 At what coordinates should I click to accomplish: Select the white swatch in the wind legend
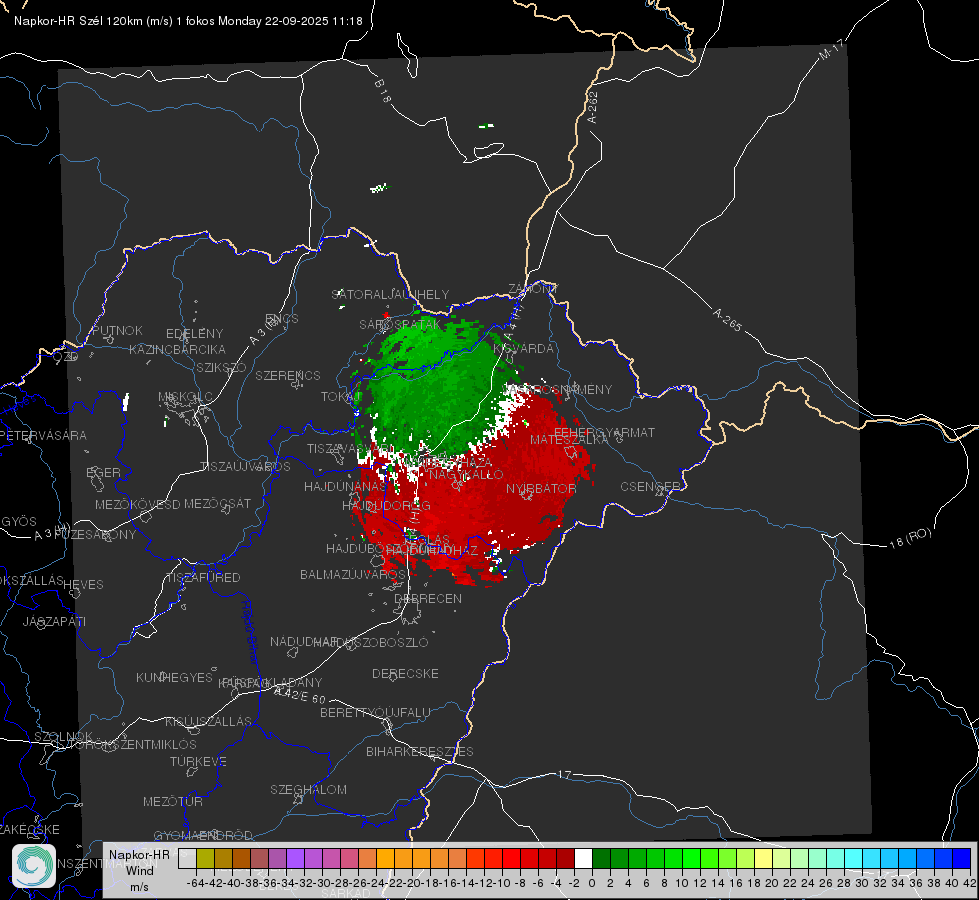tap(583, 859)
